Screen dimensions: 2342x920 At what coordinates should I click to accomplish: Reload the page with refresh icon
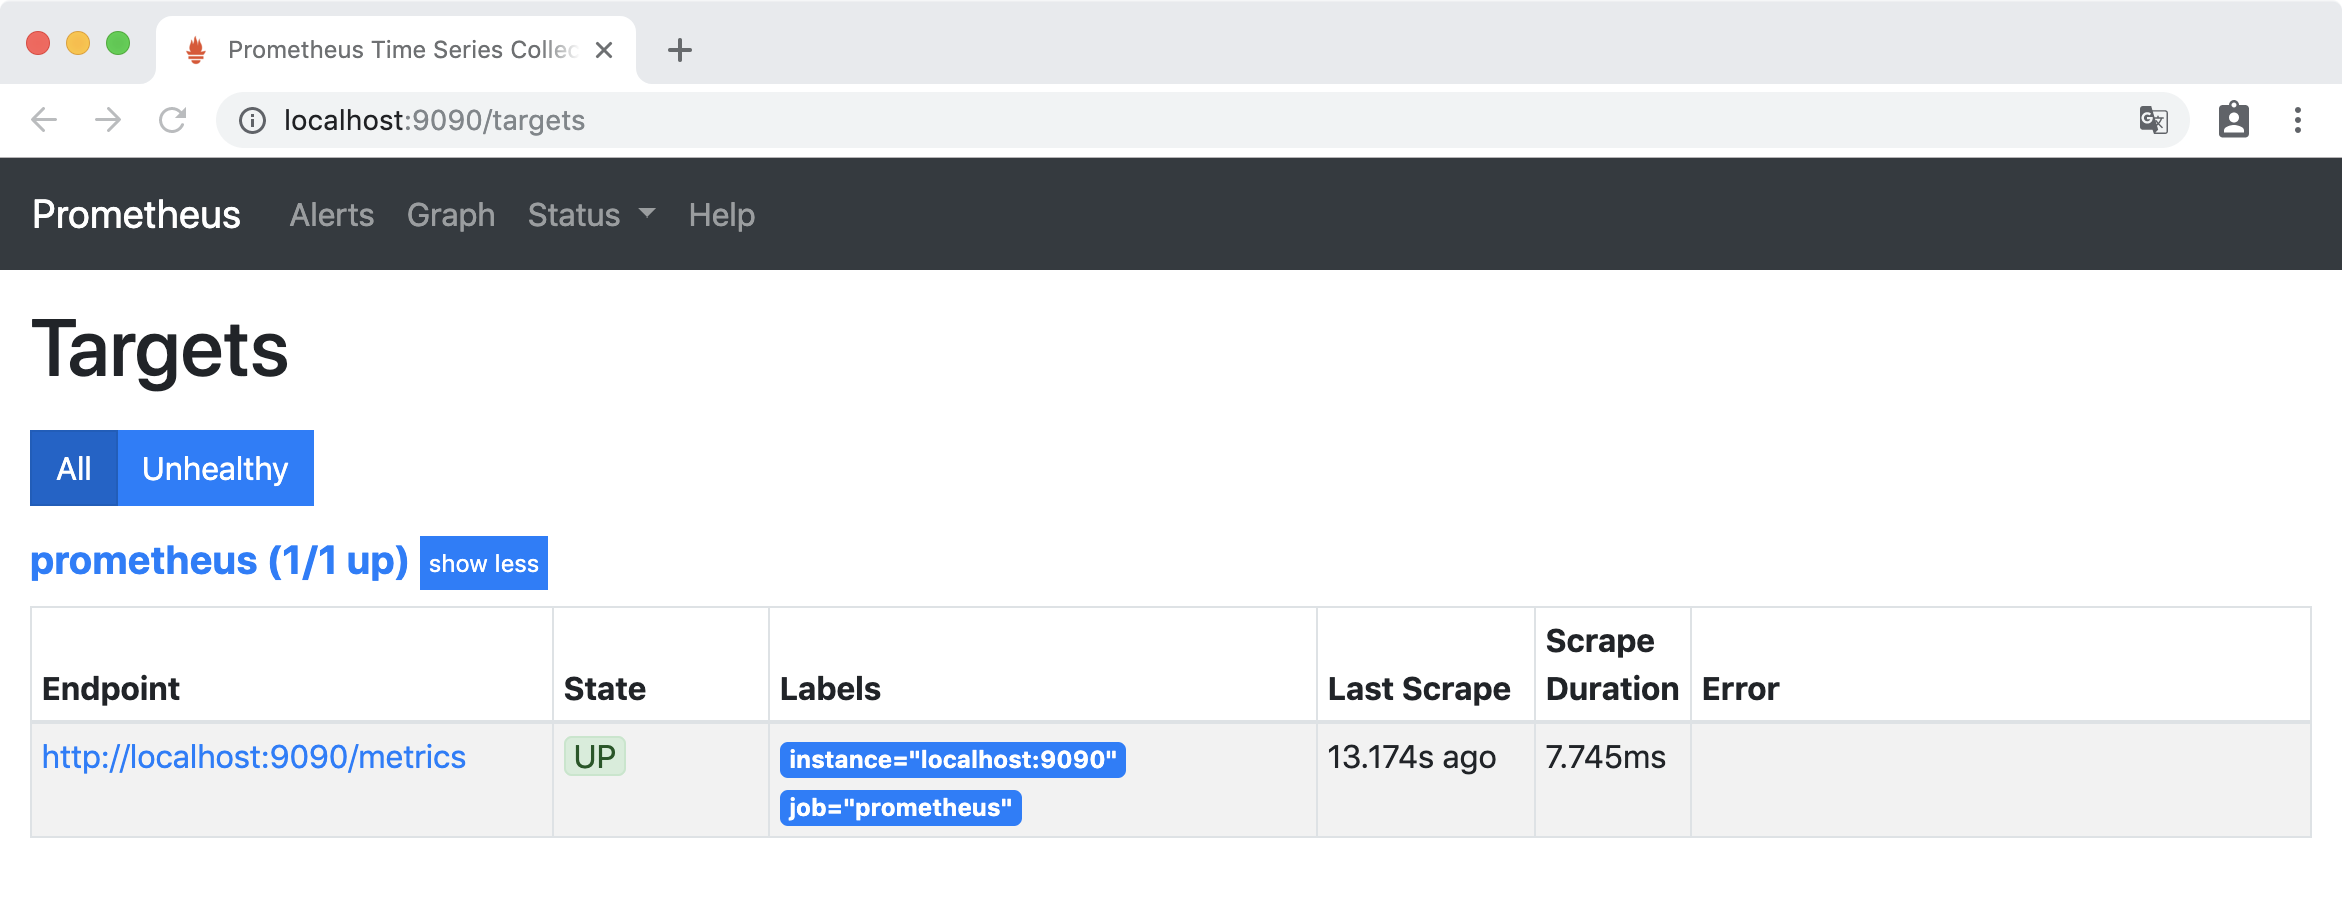point(173,121)
